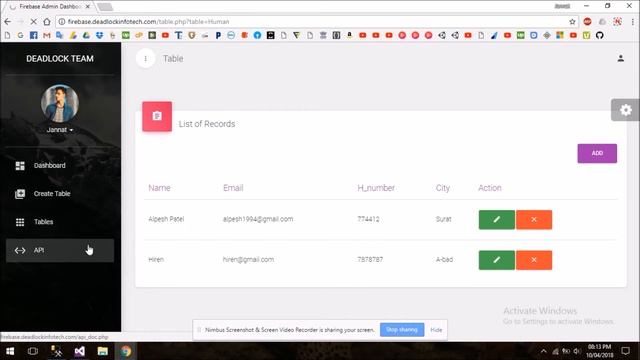Open the Dashboard sidebar item

(60, 165)
